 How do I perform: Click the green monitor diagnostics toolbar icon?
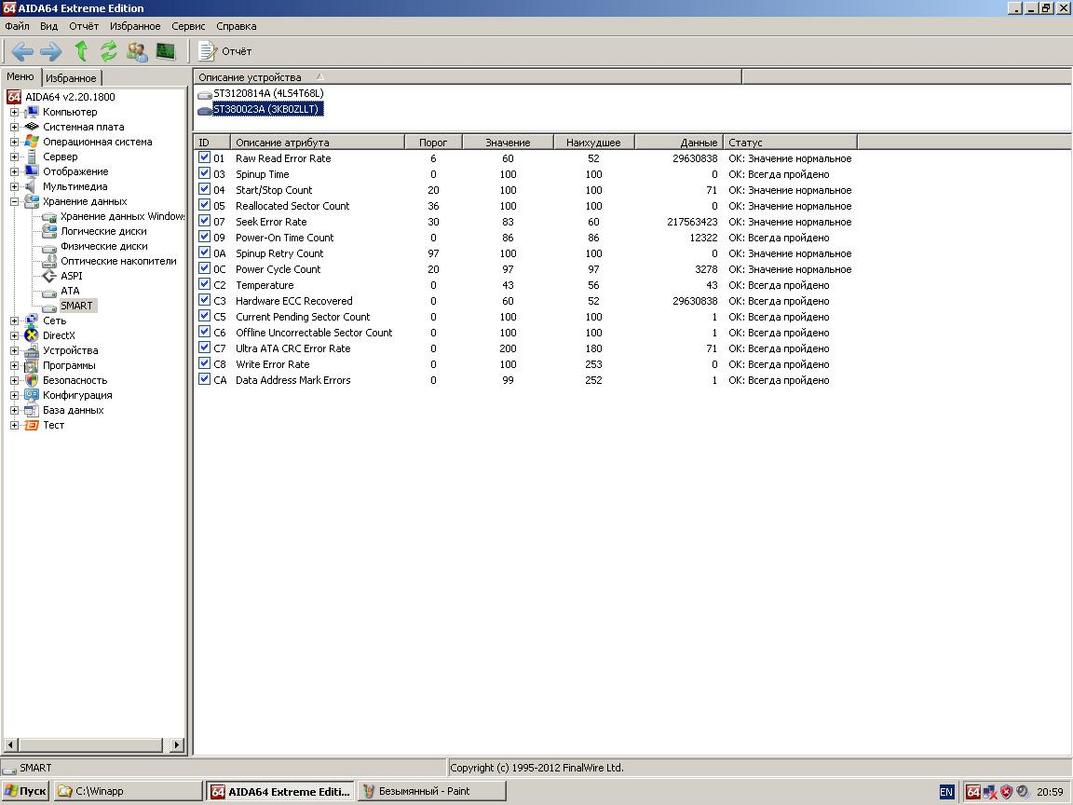click(x=166, y=51)
